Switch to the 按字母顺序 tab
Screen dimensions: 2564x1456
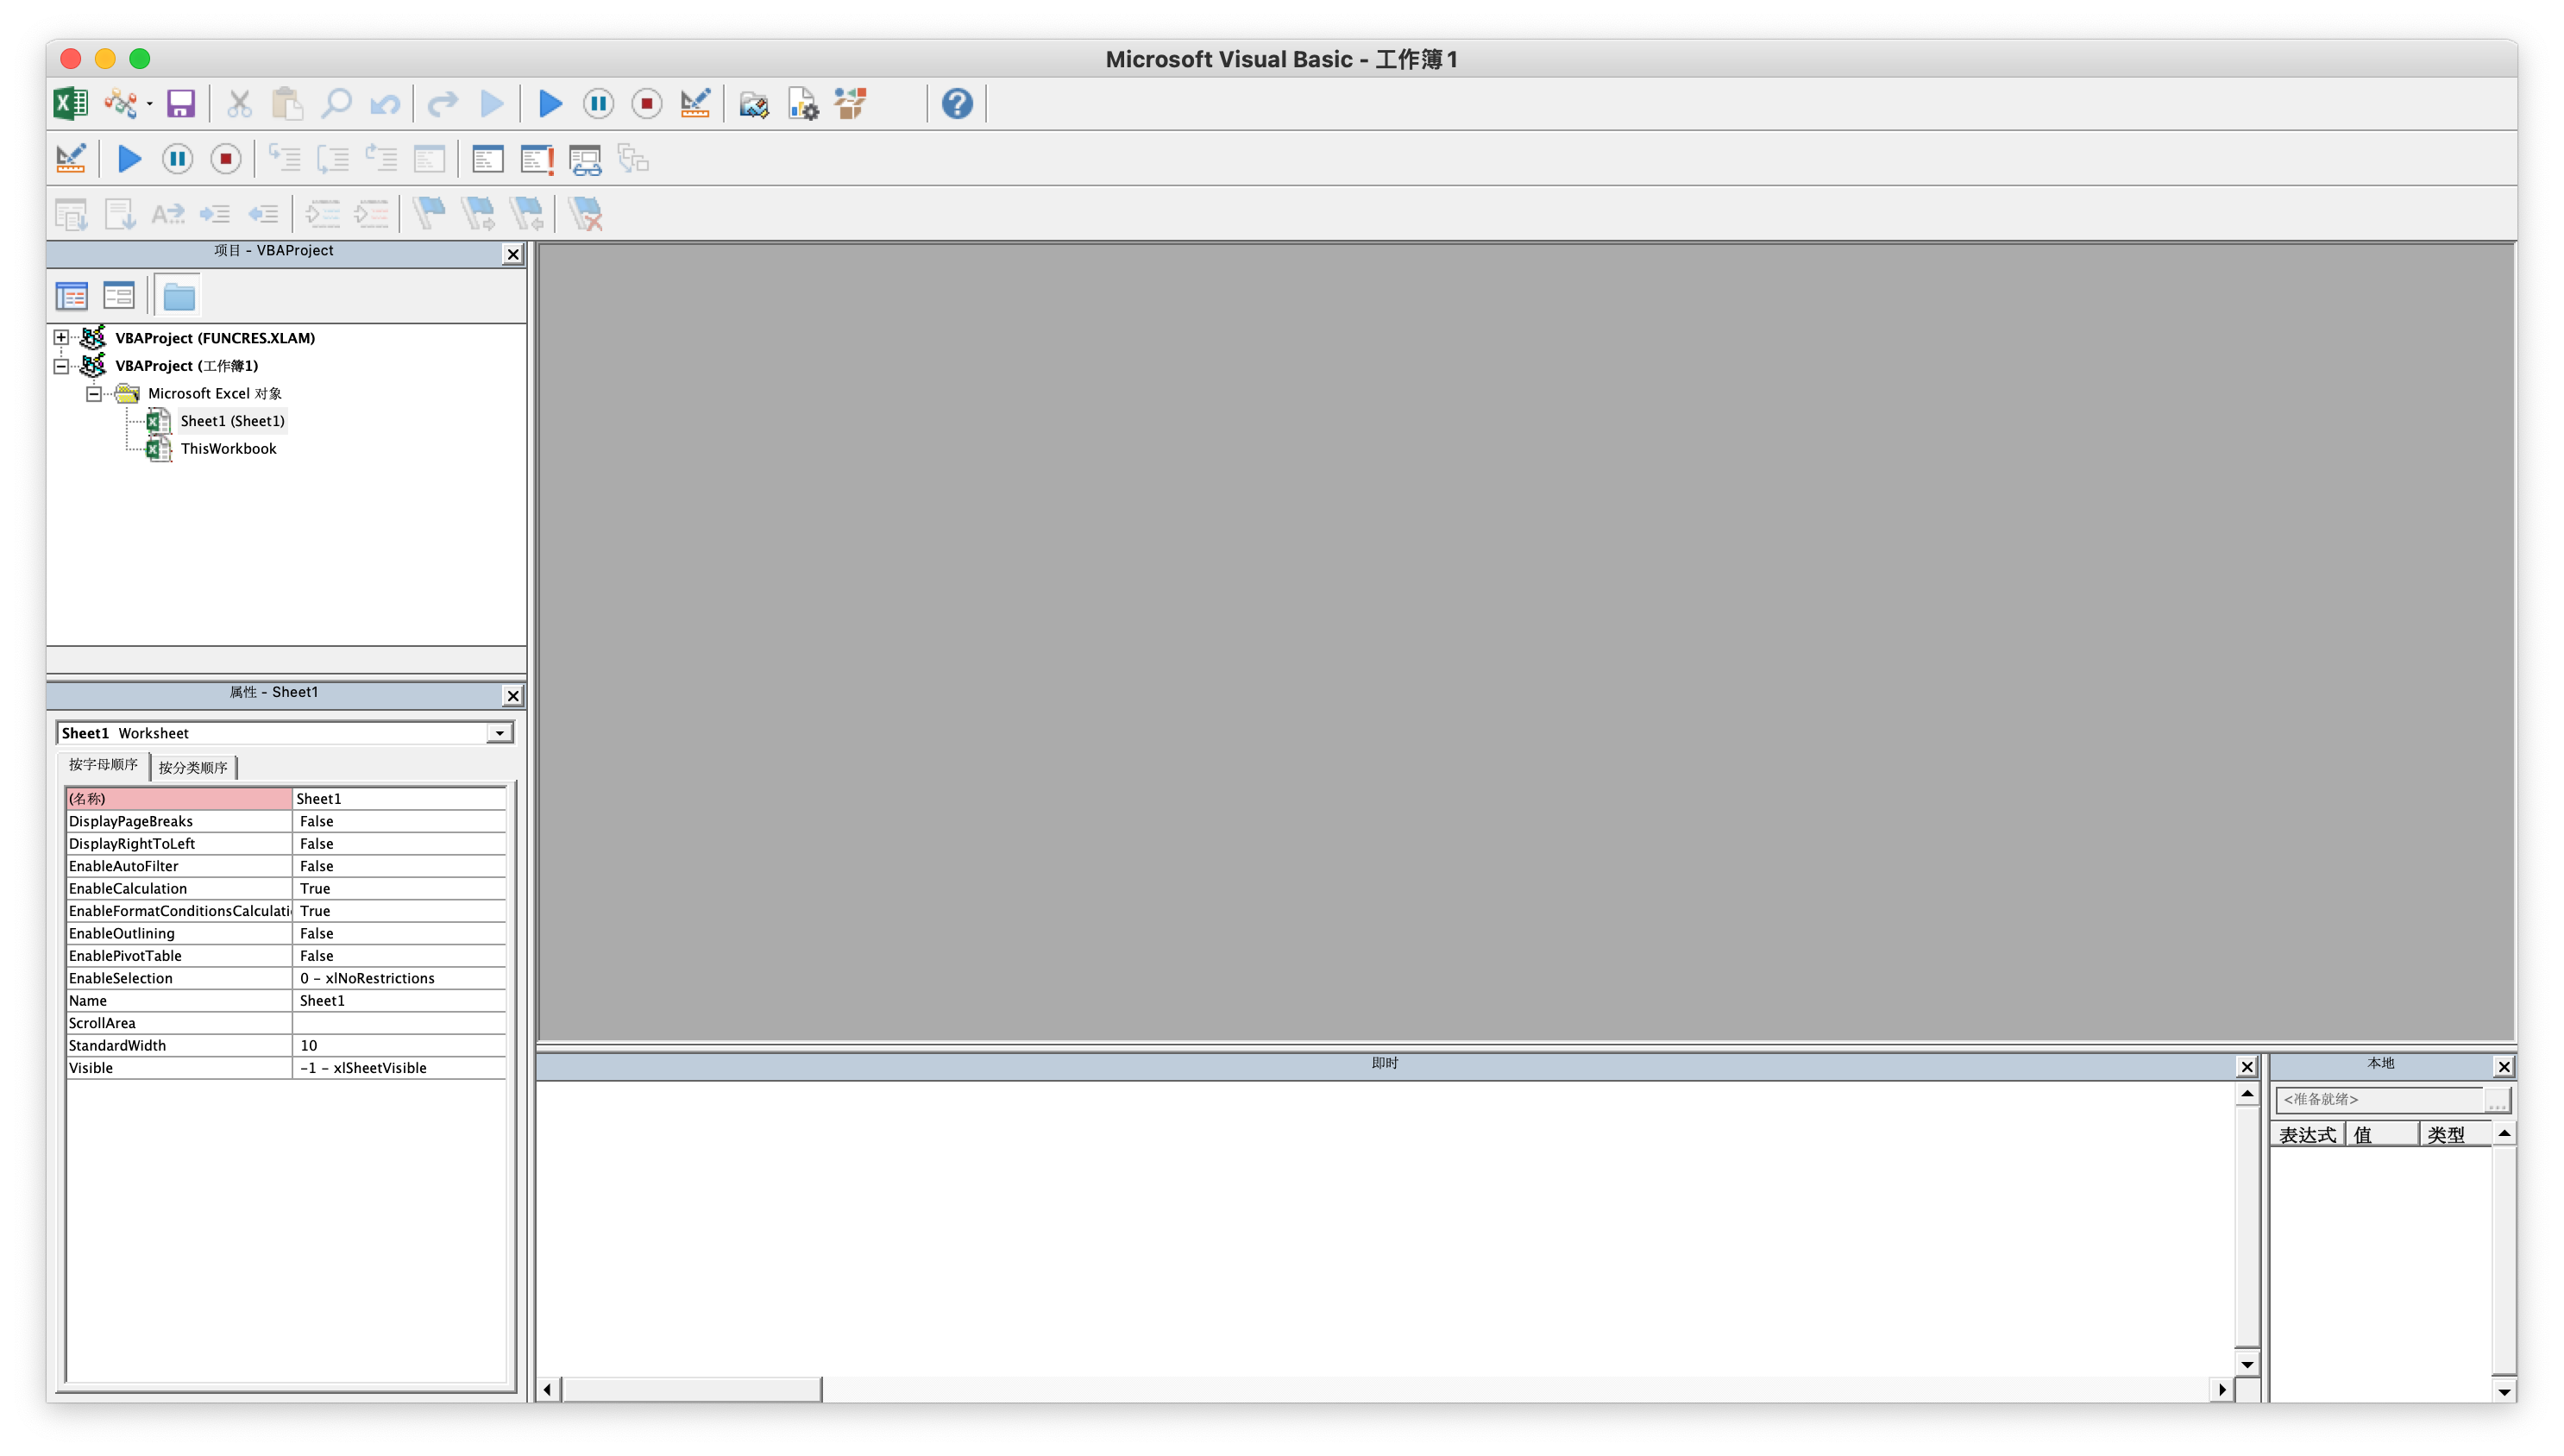pos(103,765)
